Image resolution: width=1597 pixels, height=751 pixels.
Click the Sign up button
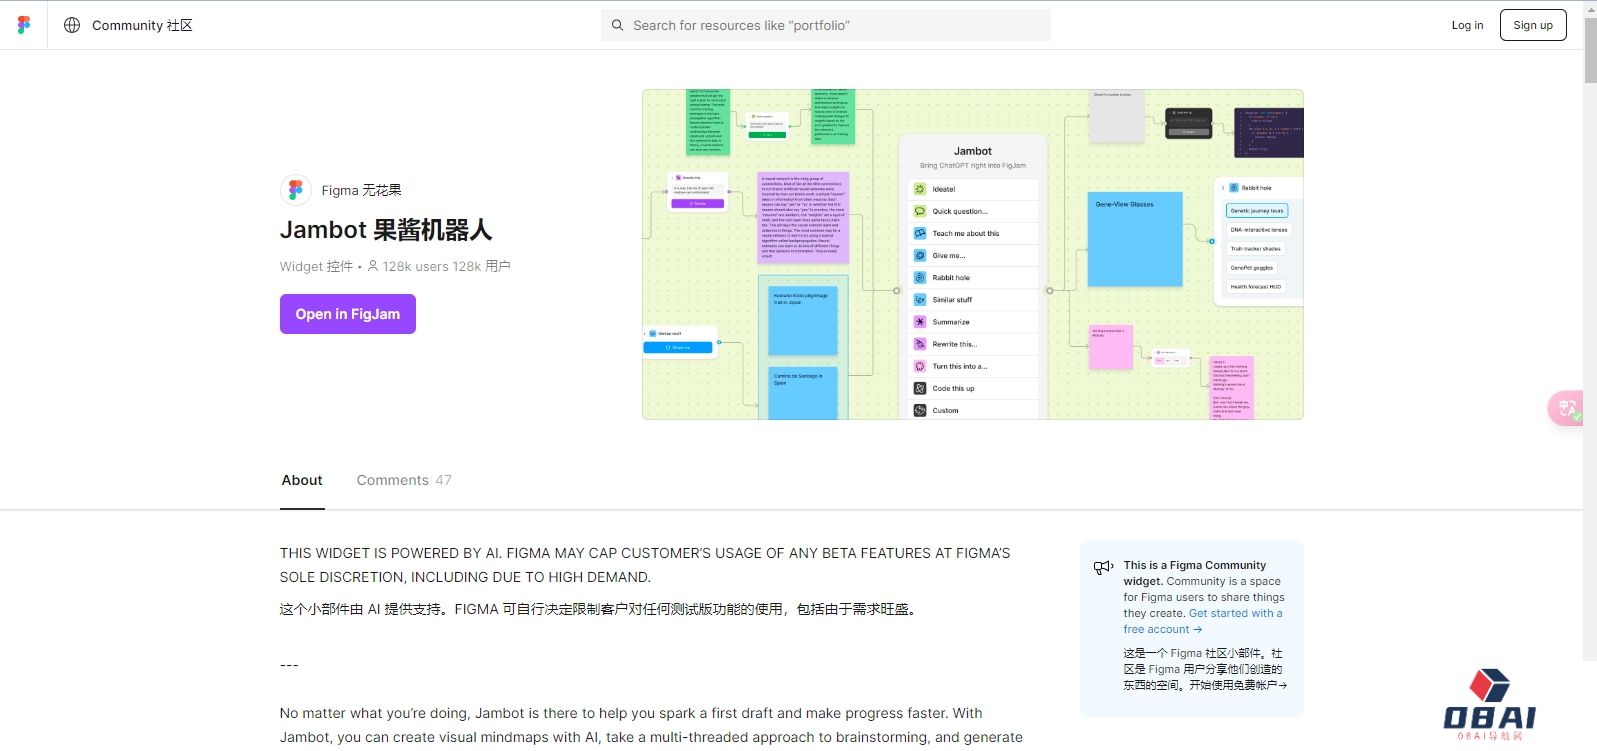[x=1533, y=25]
